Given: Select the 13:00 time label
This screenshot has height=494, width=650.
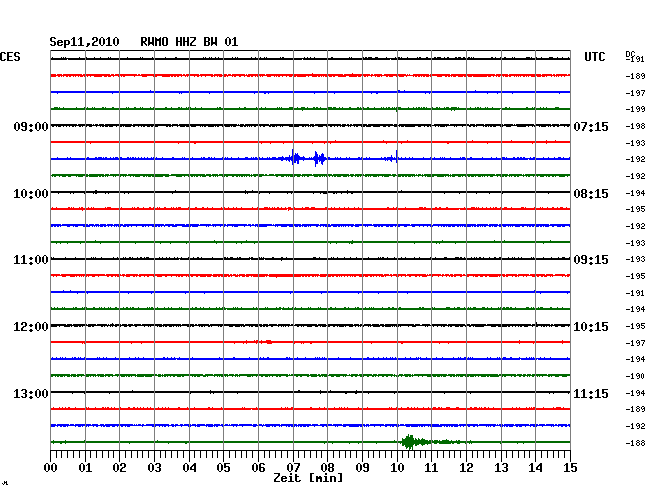Looking at the screenshot, I should (31, 393).
